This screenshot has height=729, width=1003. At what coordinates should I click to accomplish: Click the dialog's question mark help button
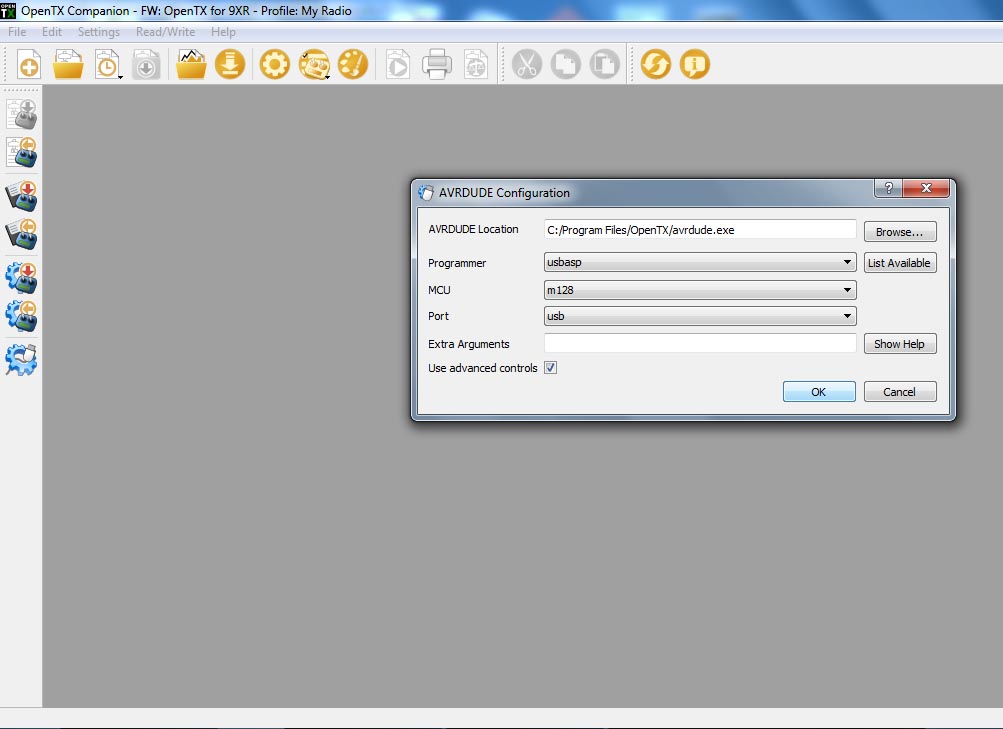coord(888,188)
